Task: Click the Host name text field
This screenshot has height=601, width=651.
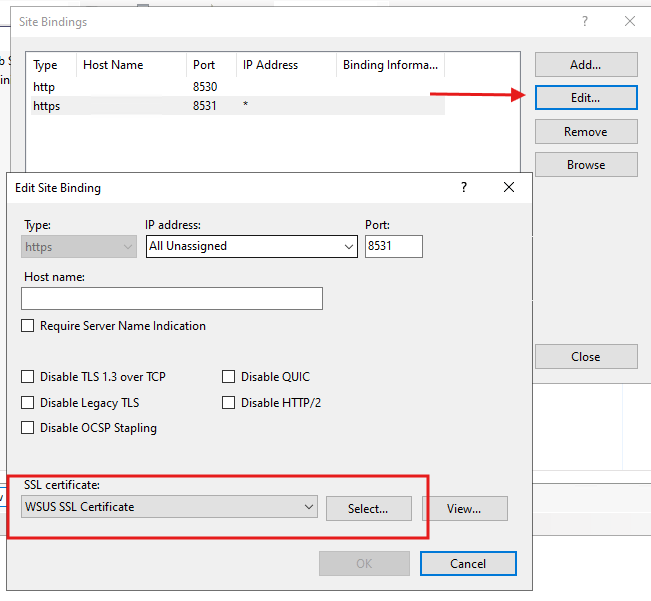Action: tap(172, 298)
